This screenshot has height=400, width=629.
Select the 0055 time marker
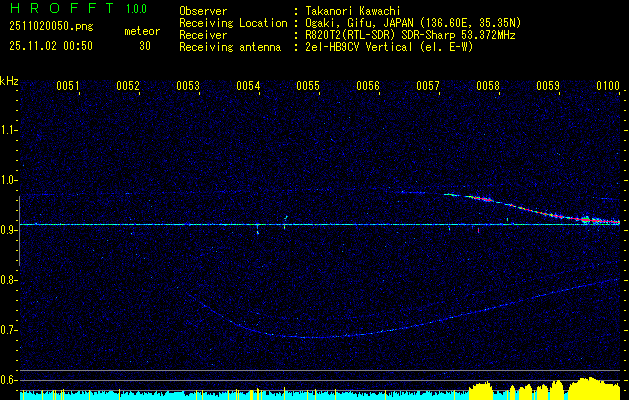[308, 87]
